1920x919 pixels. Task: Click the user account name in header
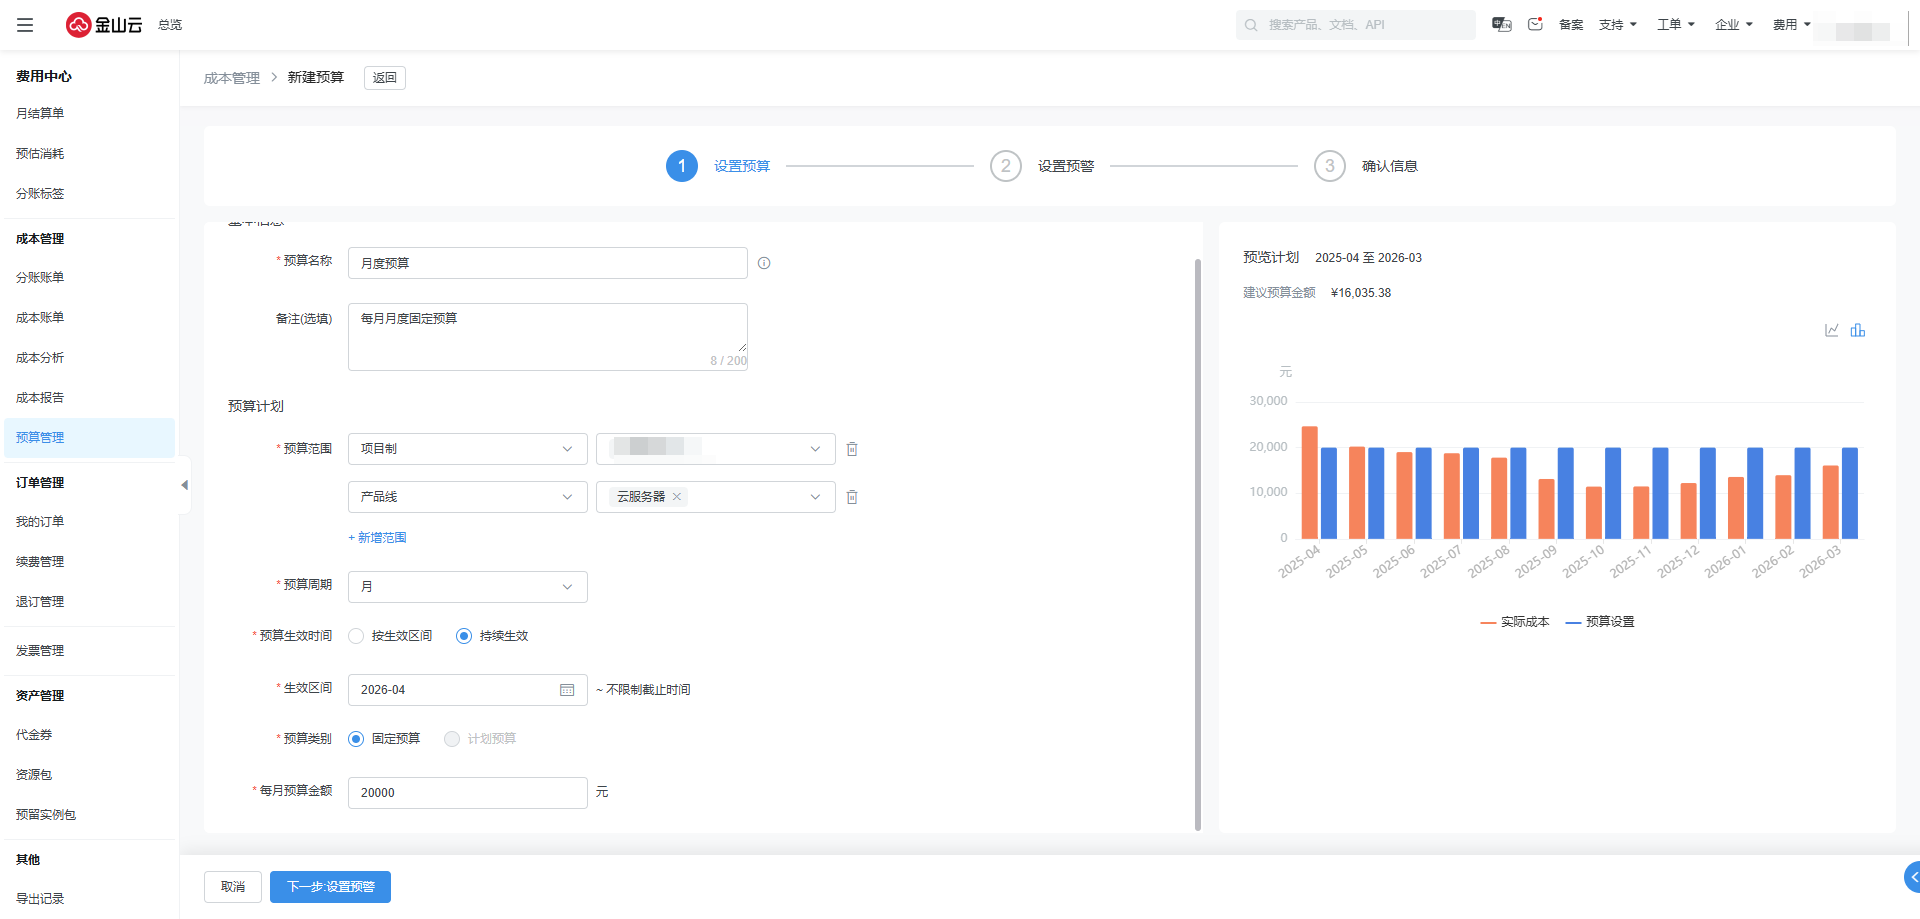(1853, 31)
